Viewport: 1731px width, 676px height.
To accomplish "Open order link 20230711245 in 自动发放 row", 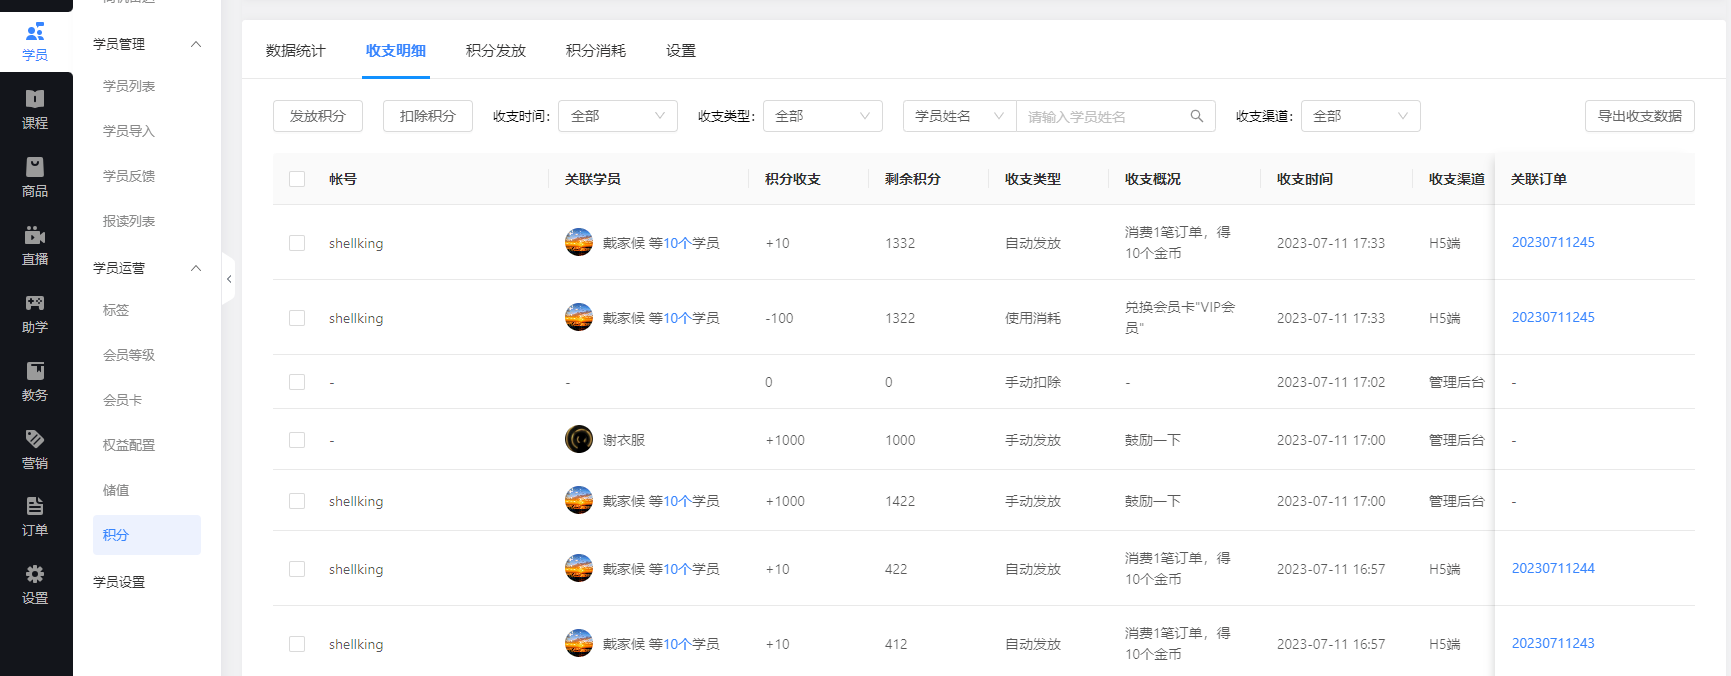I will click(1553, 242).
